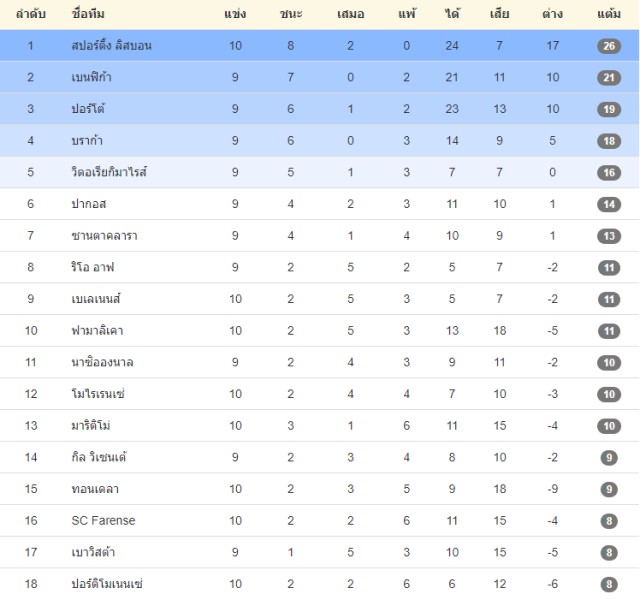640x606 pixels.
Task: Click the ริโอ อาฟ team name
Action: pyautogui.click(x=93, y=267)
